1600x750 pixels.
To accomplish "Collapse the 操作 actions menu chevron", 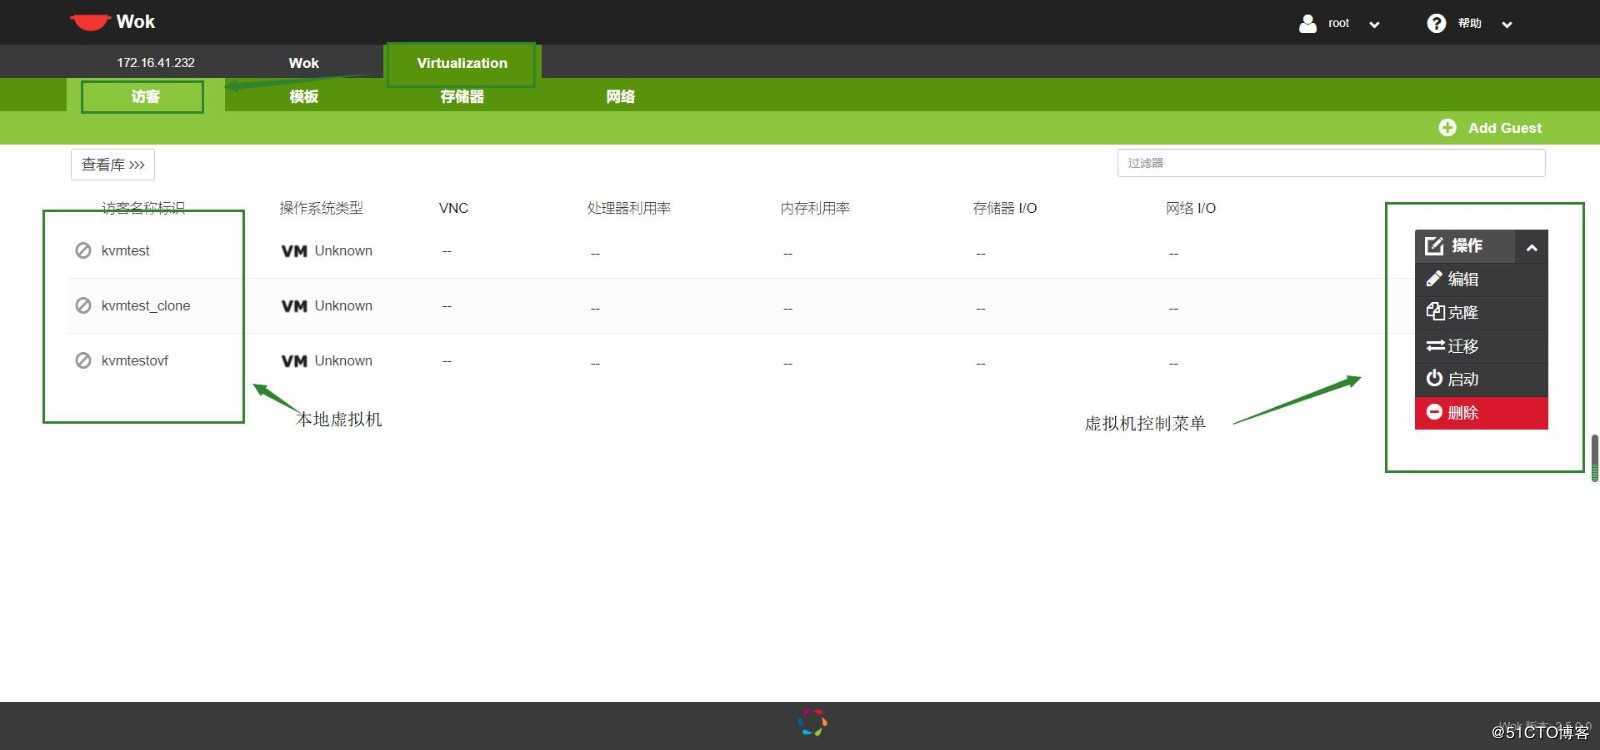I will [1531, 246].
